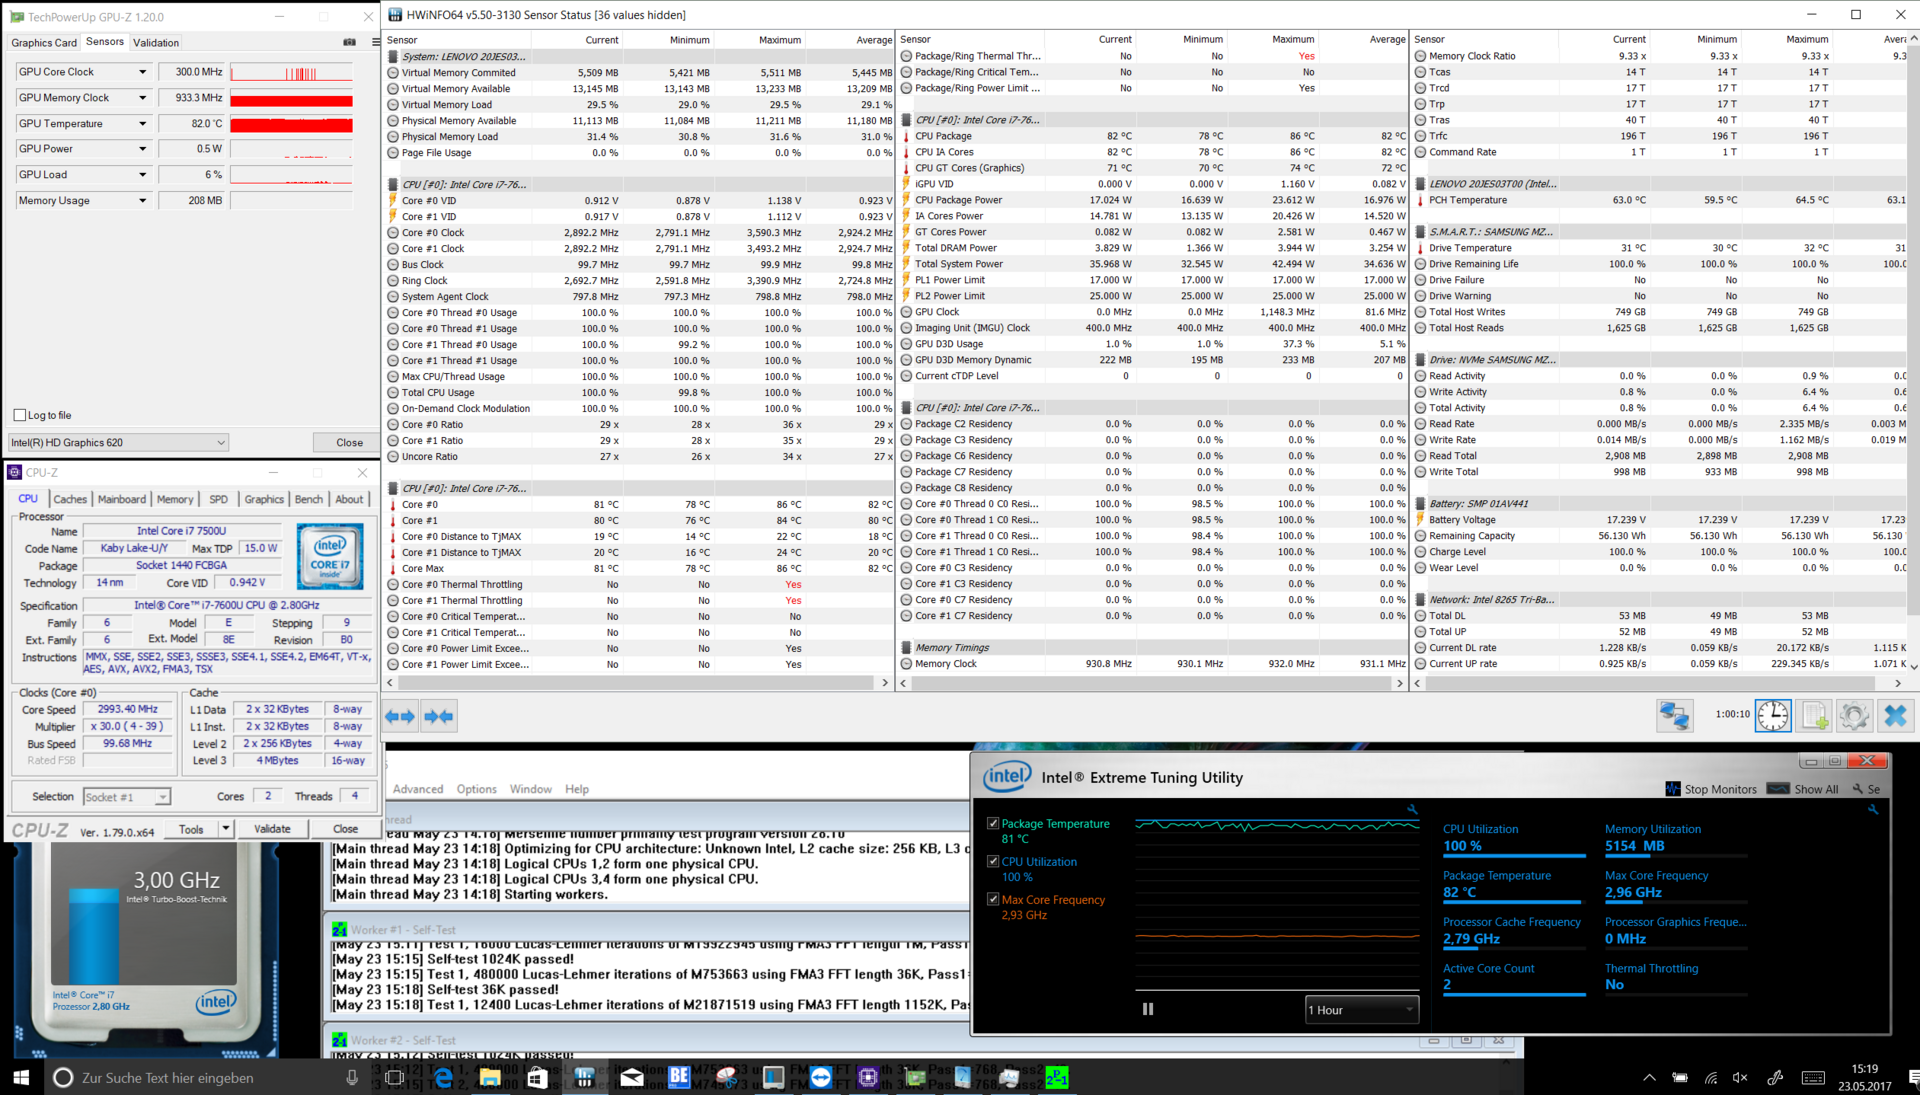The height and width of the screenshot is (1095, 1920).
Task: Click the GPU-Z screenshot camera icon
Action: click(x=349, y=42)
